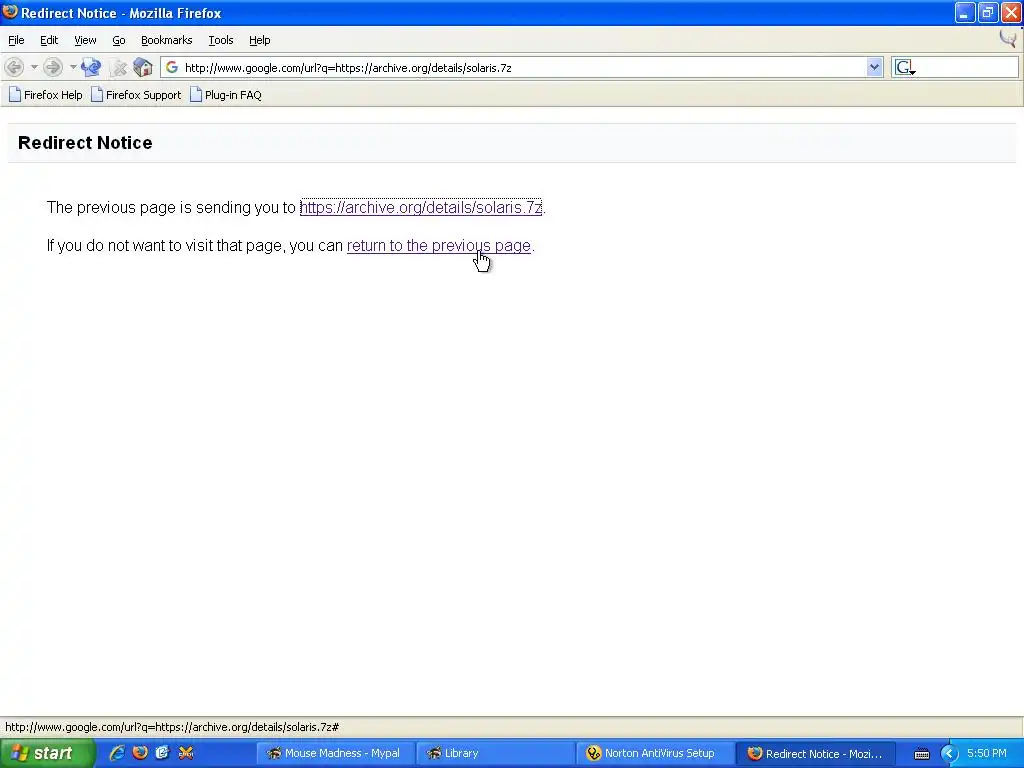
Task: Open the Go menu
Action: click(119, 40)
